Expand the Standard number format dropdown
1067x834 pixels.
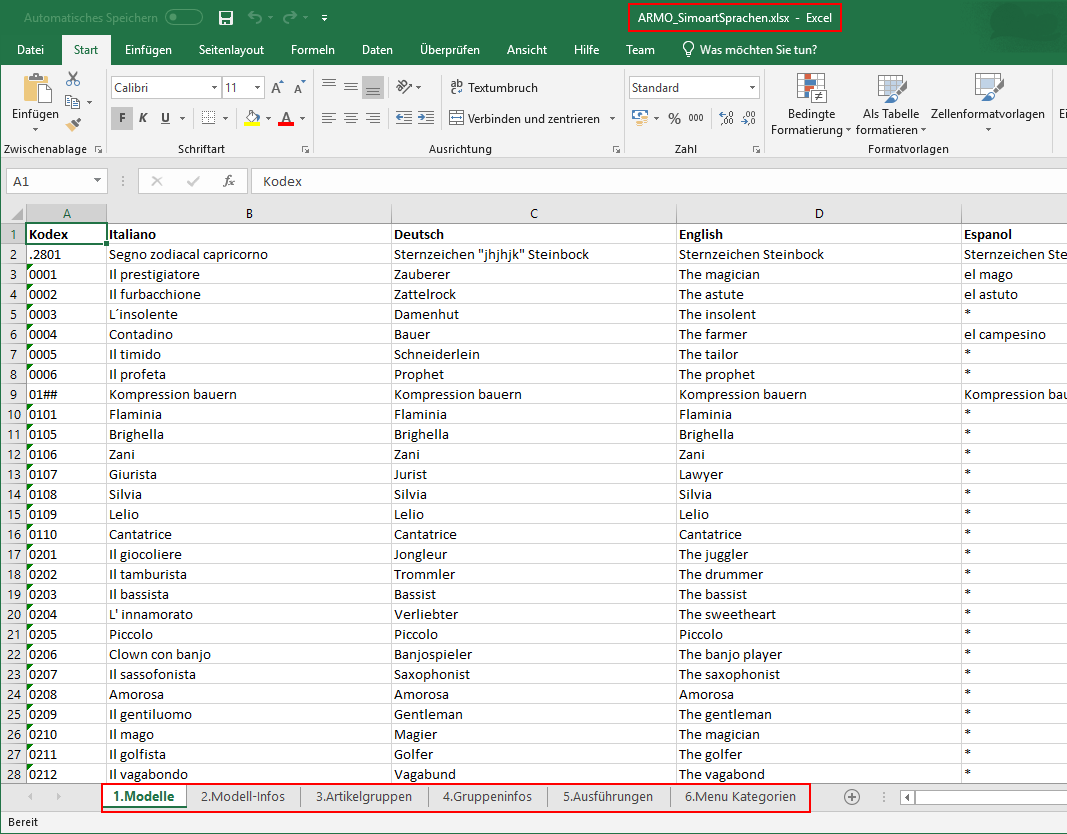click(x=752, y=88)
